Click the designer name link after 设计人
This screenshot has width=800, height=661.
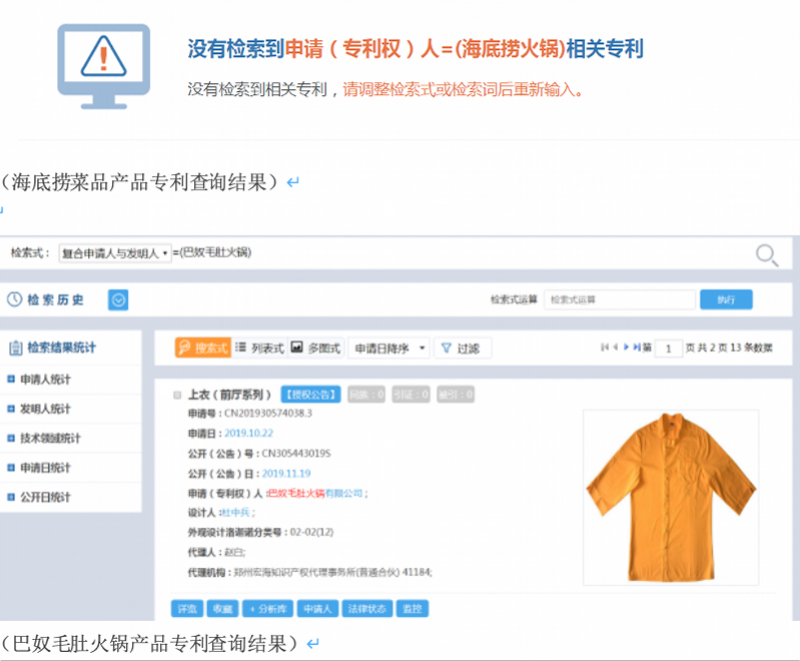pyautogui.click(x=236, y=513)
